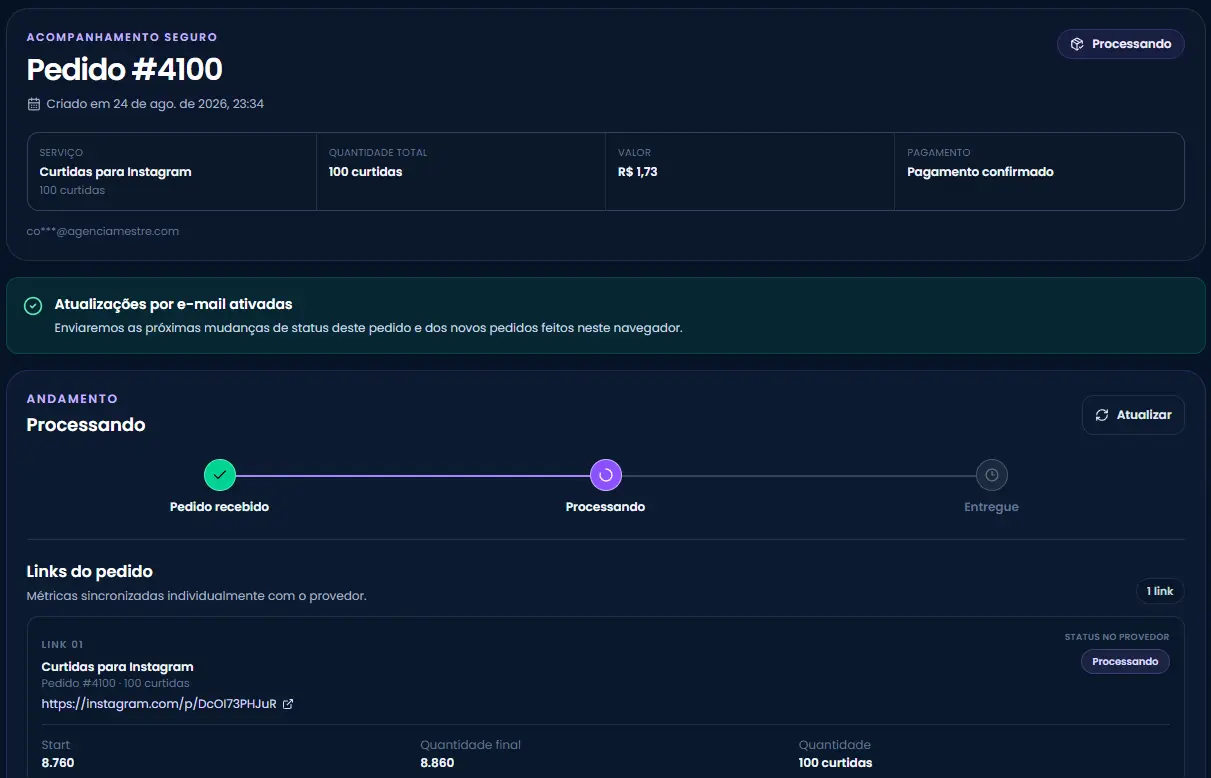Click the refresh arrows icon in Atualizar
Screen dimensions: 1211x778
click(1102, 415)
